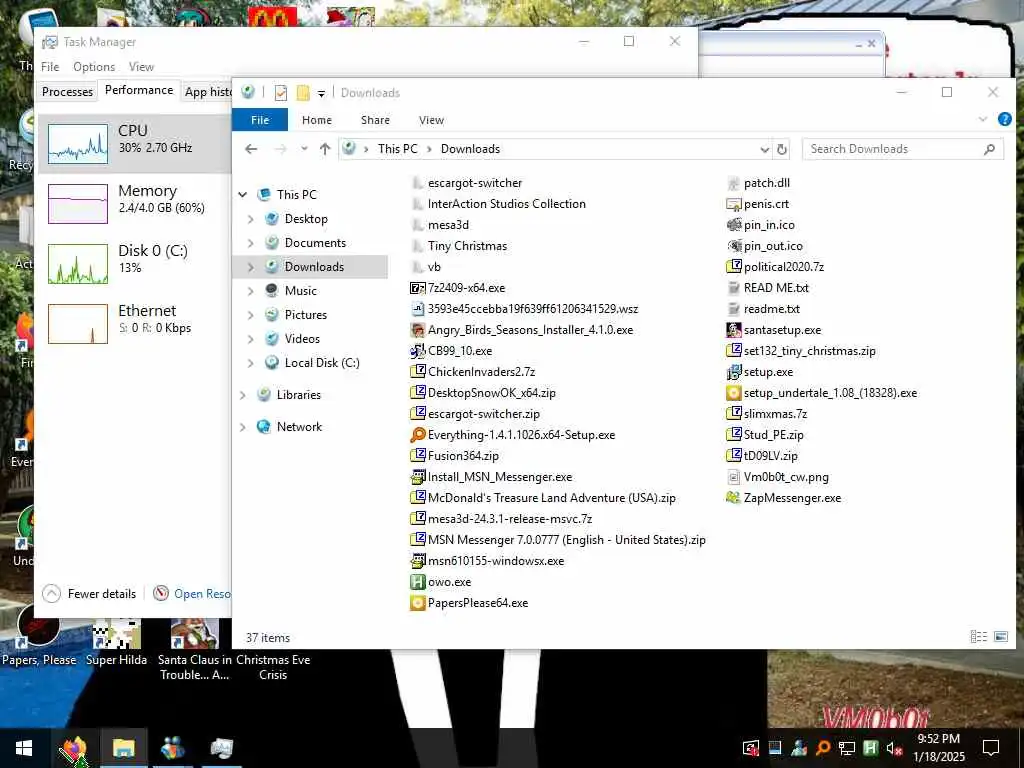
Task: Switch to details view icon in status bar
Action: point(978,637)
